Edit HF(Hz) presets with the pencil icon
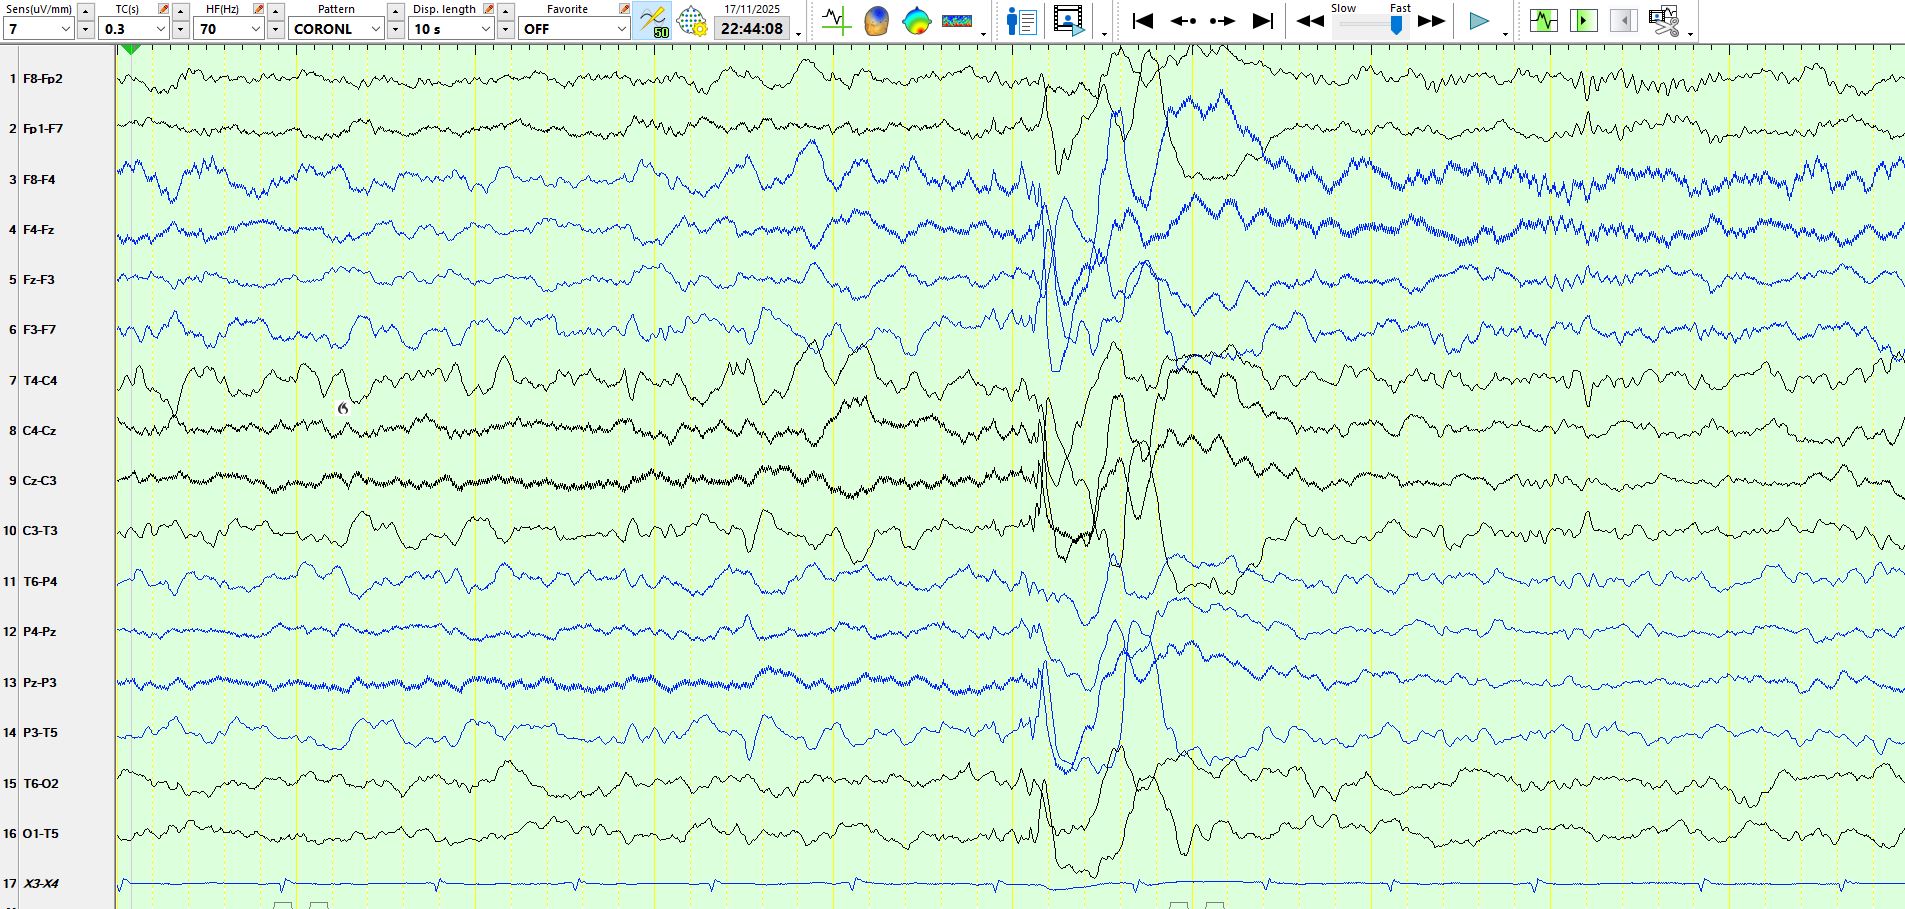This screenshot has width=1905, height=909. [259, 9]
